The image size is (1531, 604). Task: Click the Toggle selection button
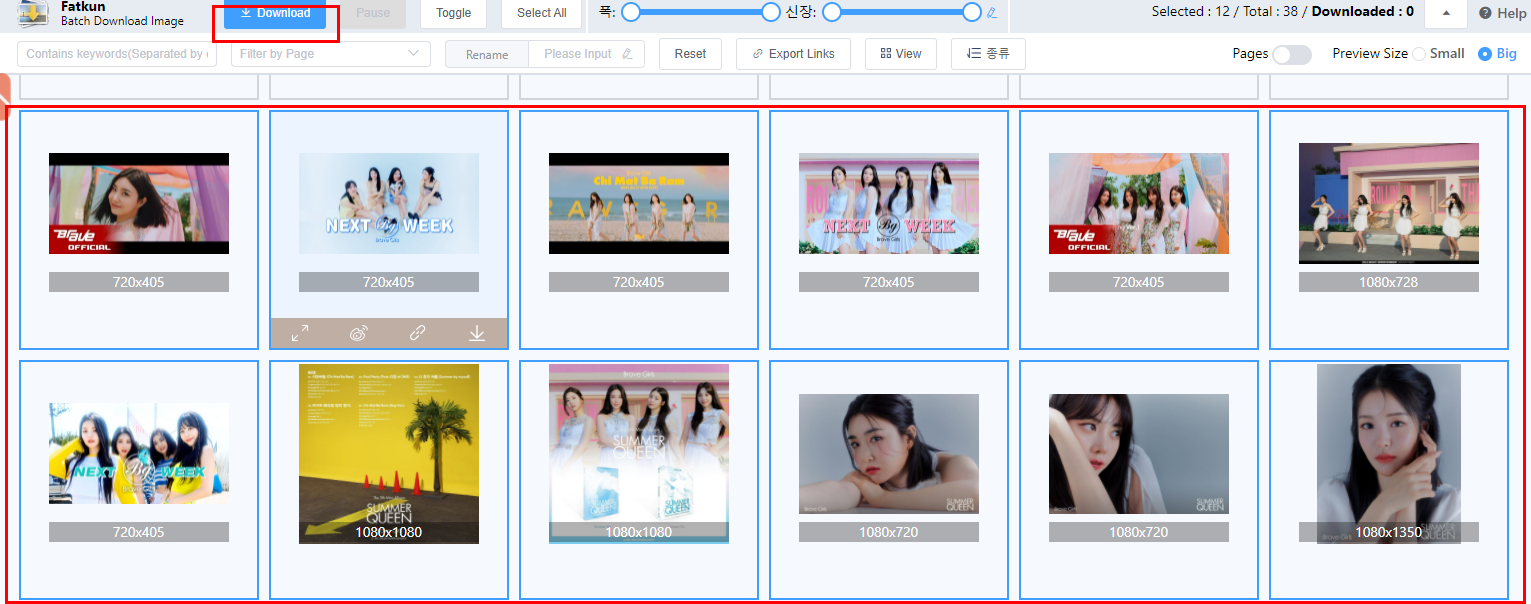pyautogui.click(x=454, y=13)
